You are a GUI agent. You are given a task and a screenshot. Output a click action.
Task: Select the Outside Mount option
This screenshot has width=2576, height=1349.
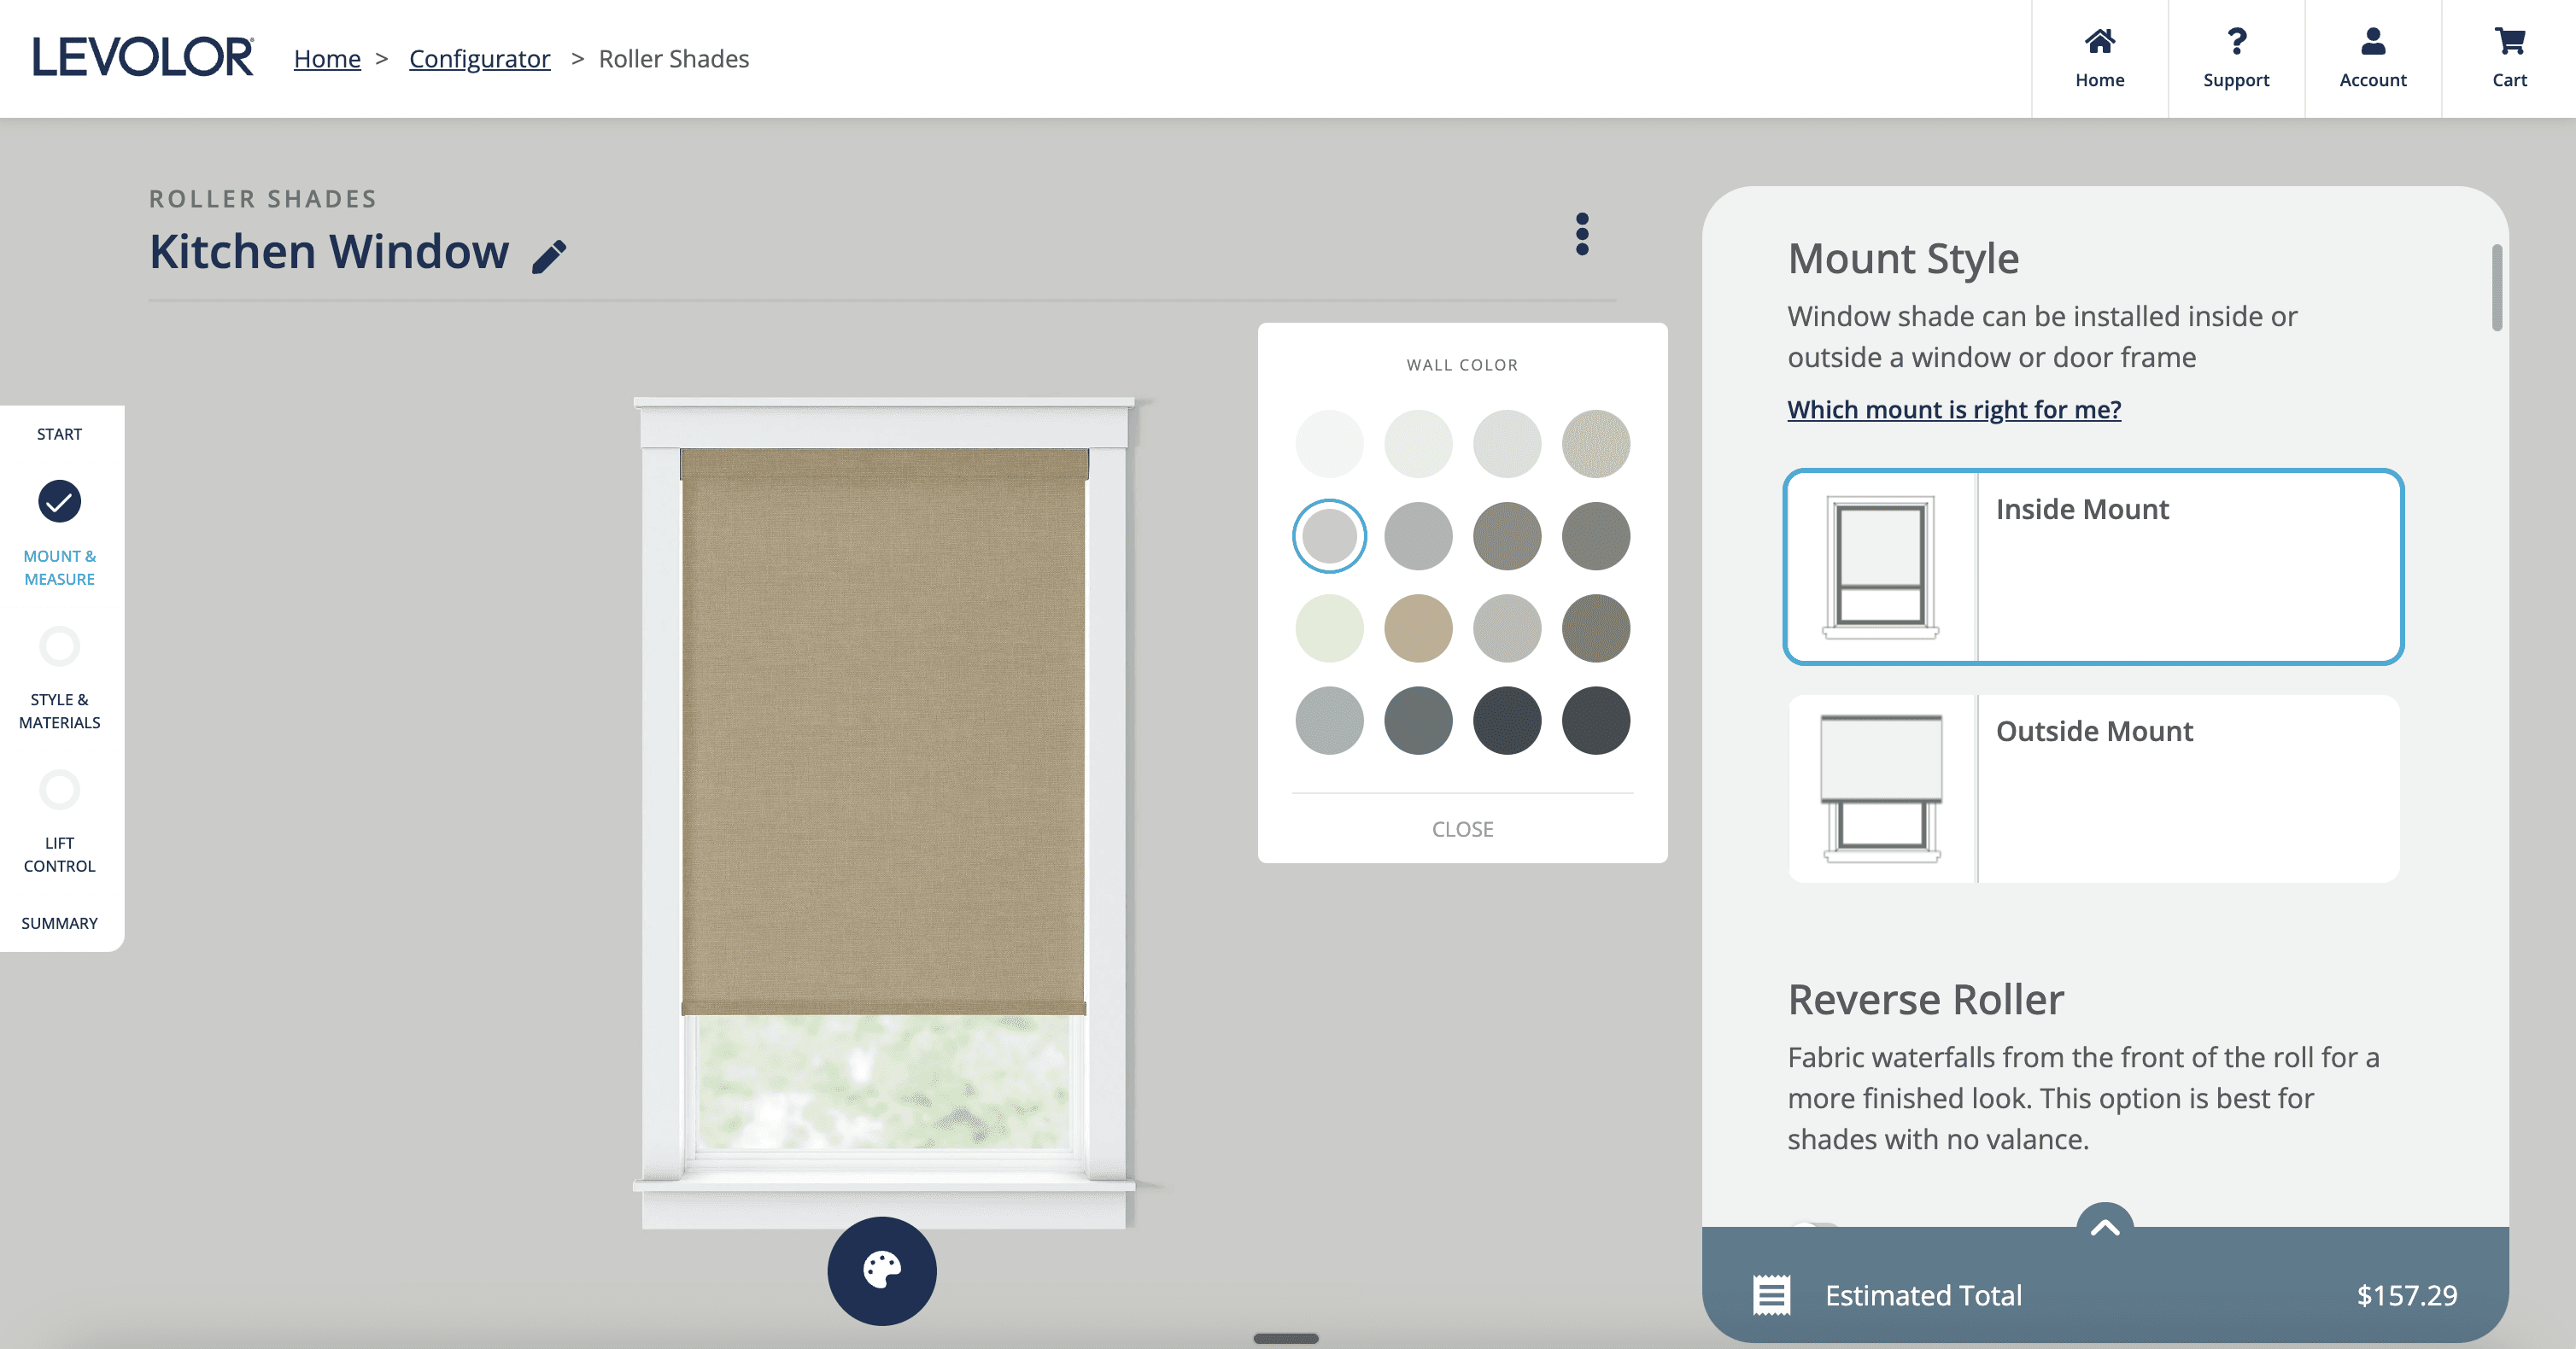pyautogui.click(x=2094, y=788)
